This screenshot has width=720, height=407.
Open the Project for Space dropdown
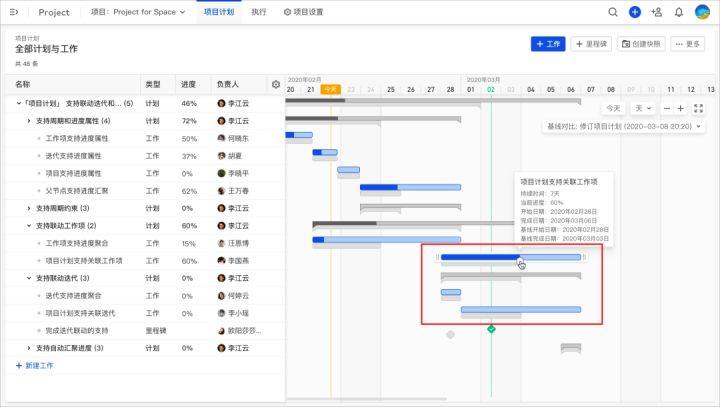point(138,12)
